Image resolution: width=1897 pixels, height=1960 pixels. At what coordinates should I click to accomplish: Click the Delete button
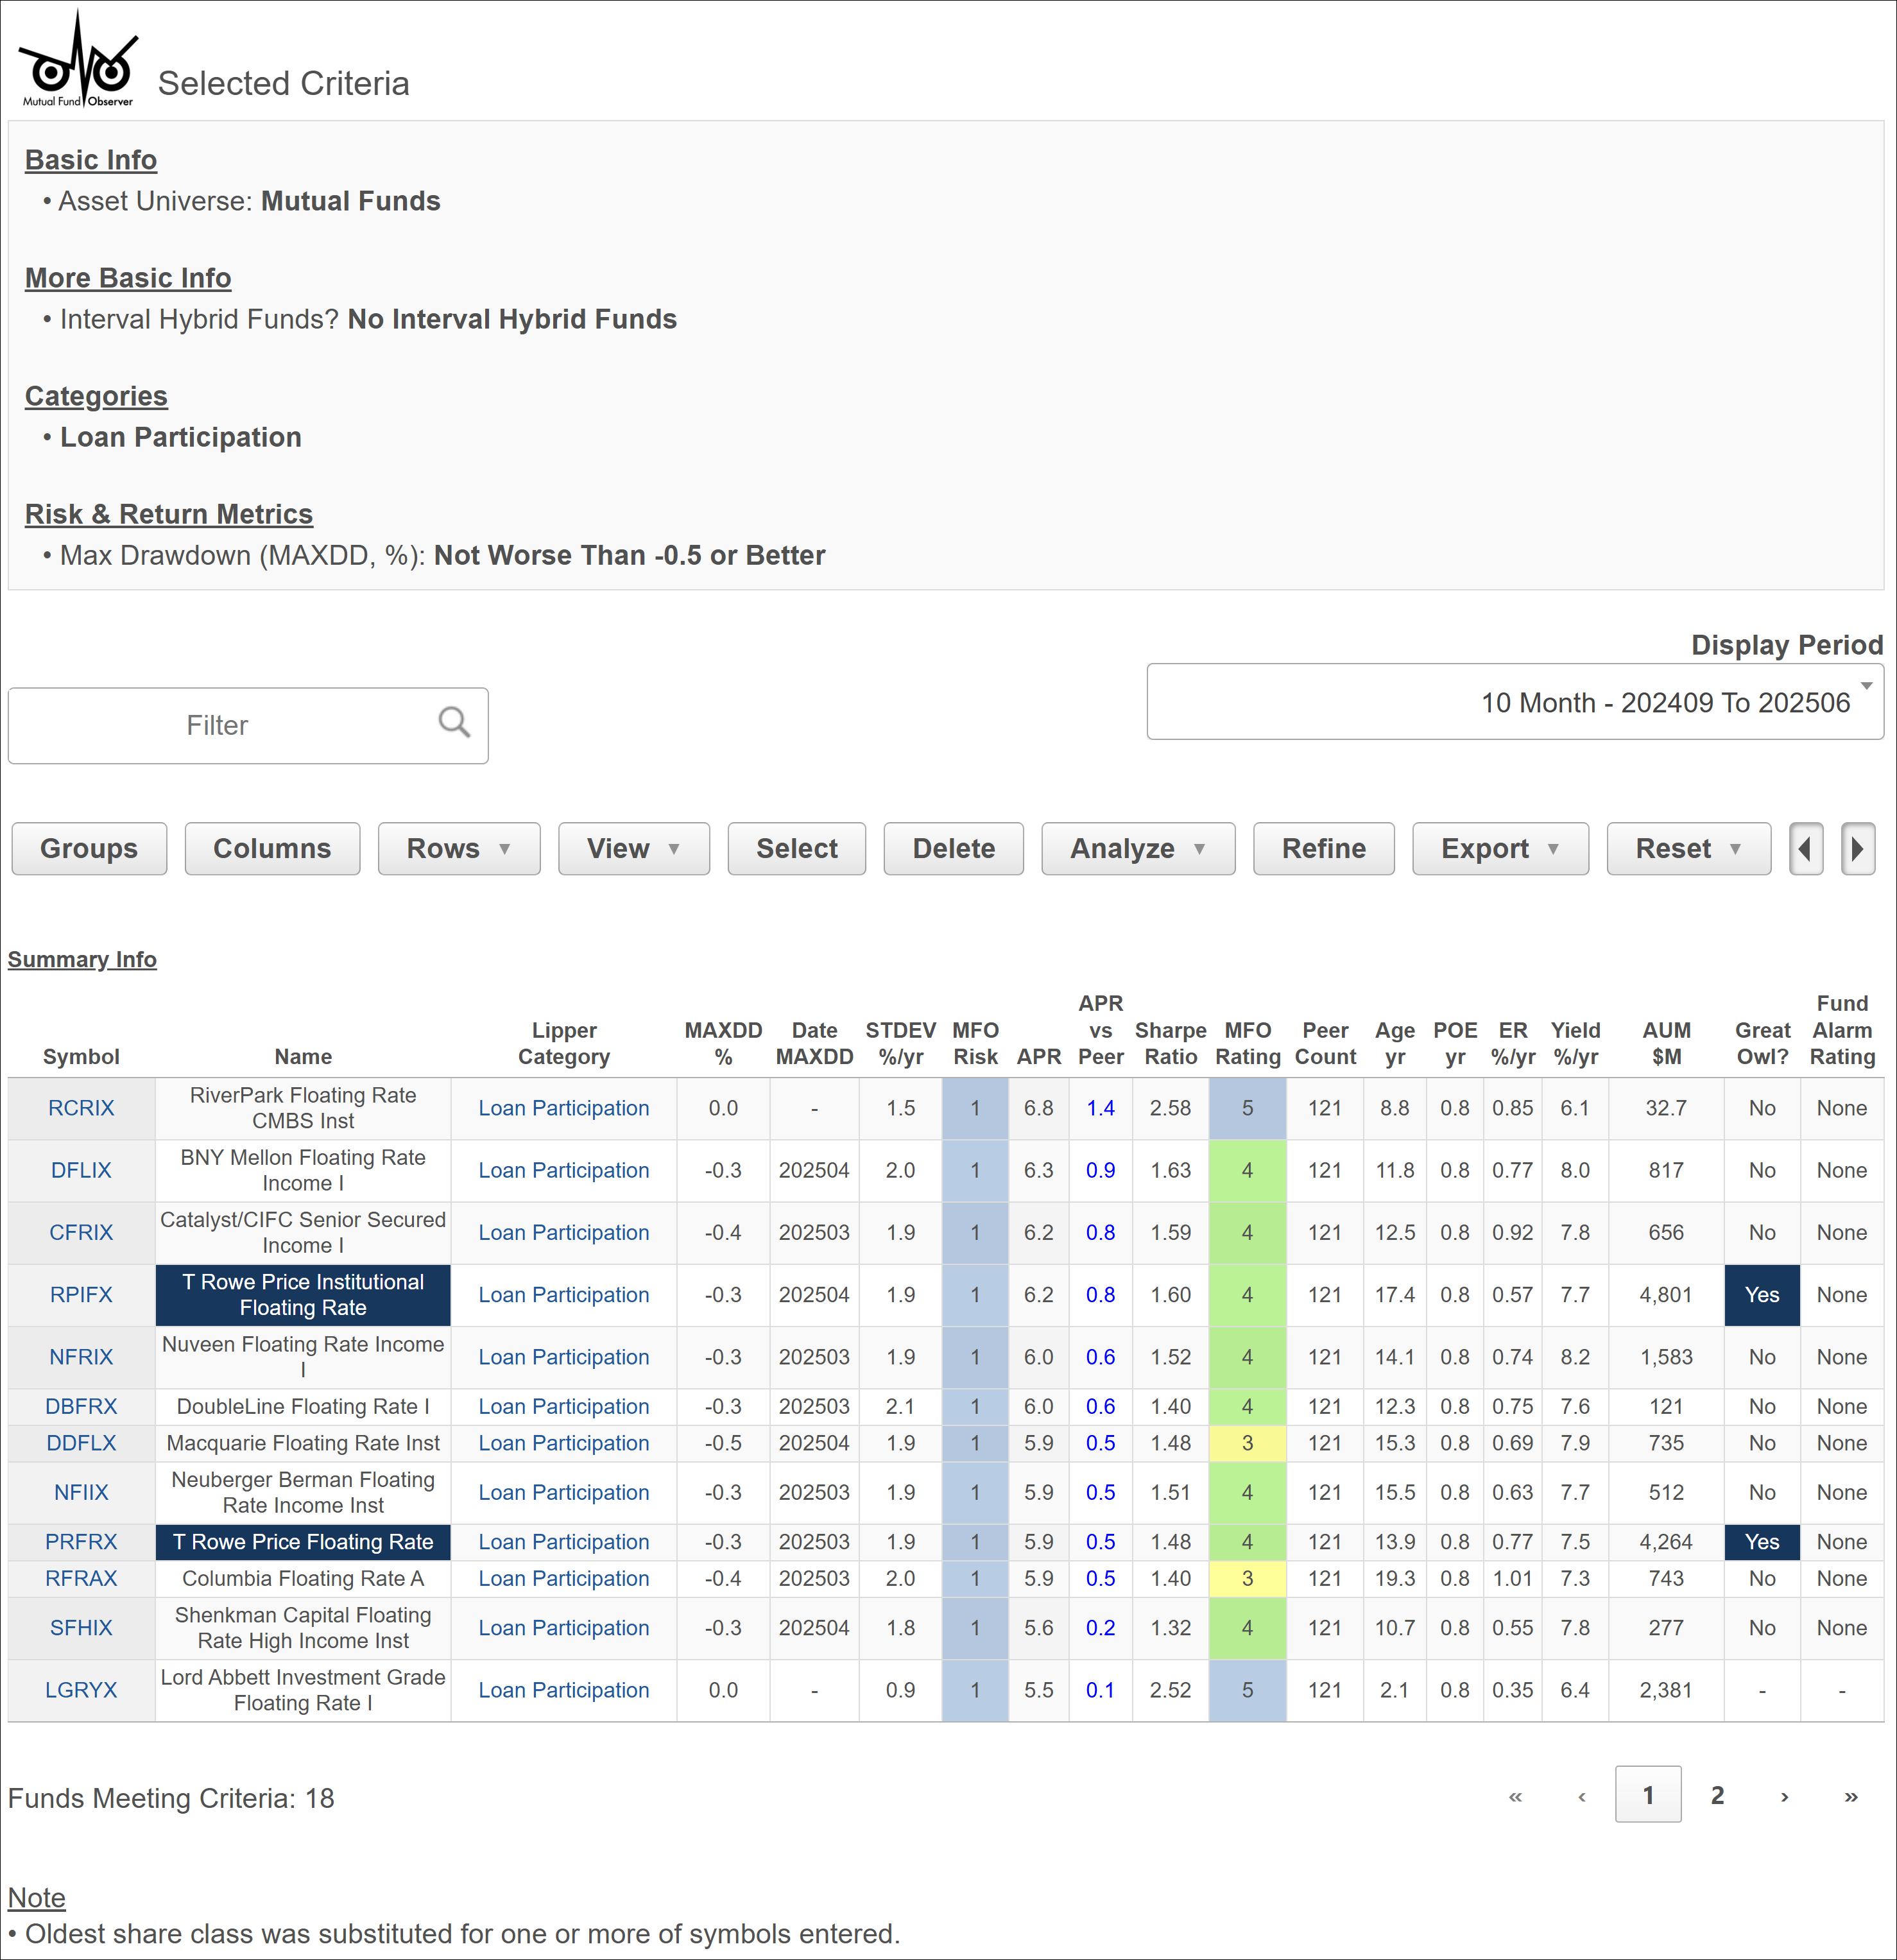954,849
